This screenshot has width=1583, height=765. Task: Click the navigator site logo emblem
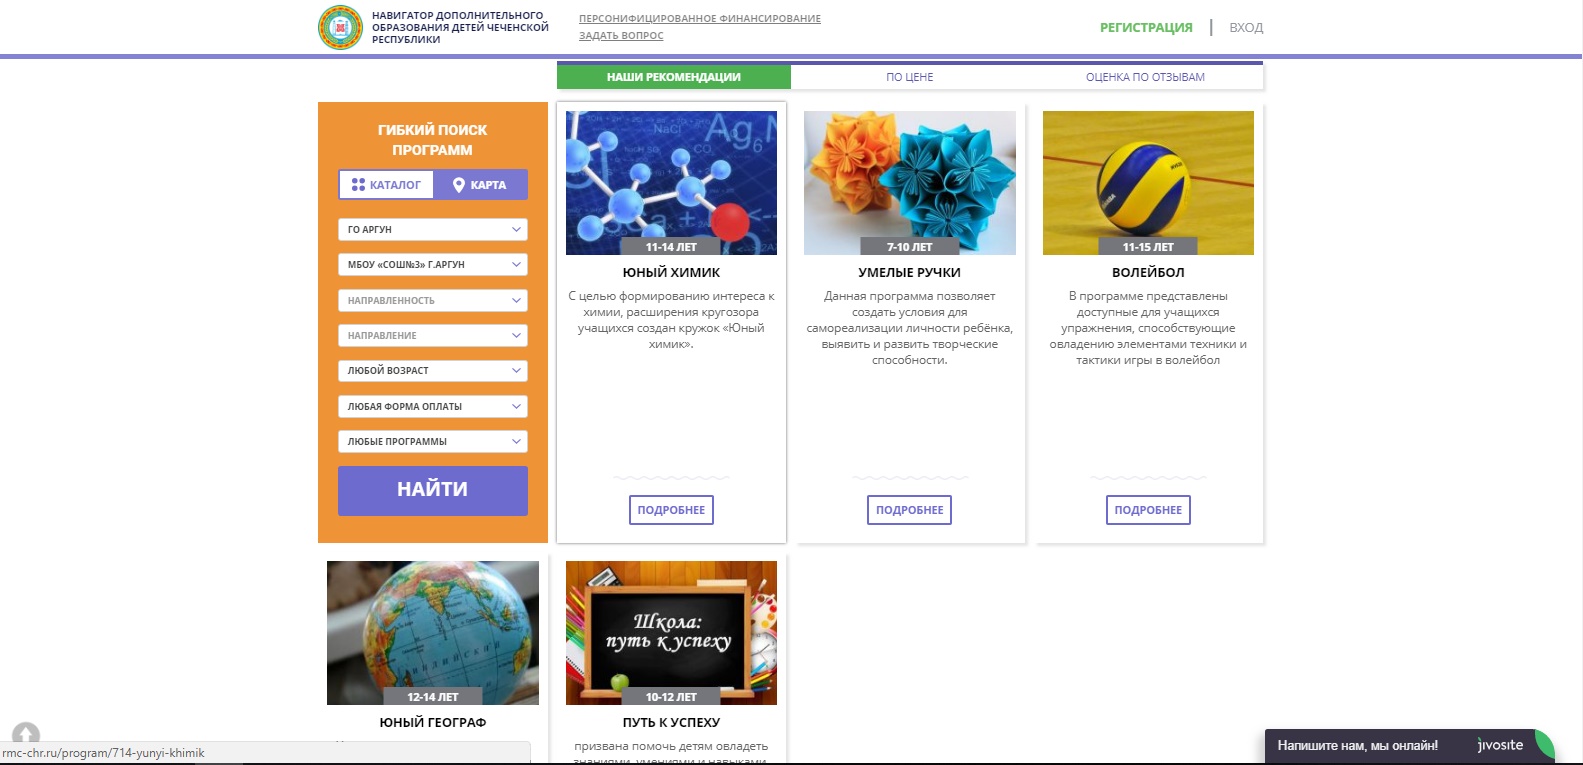[340, 27]
